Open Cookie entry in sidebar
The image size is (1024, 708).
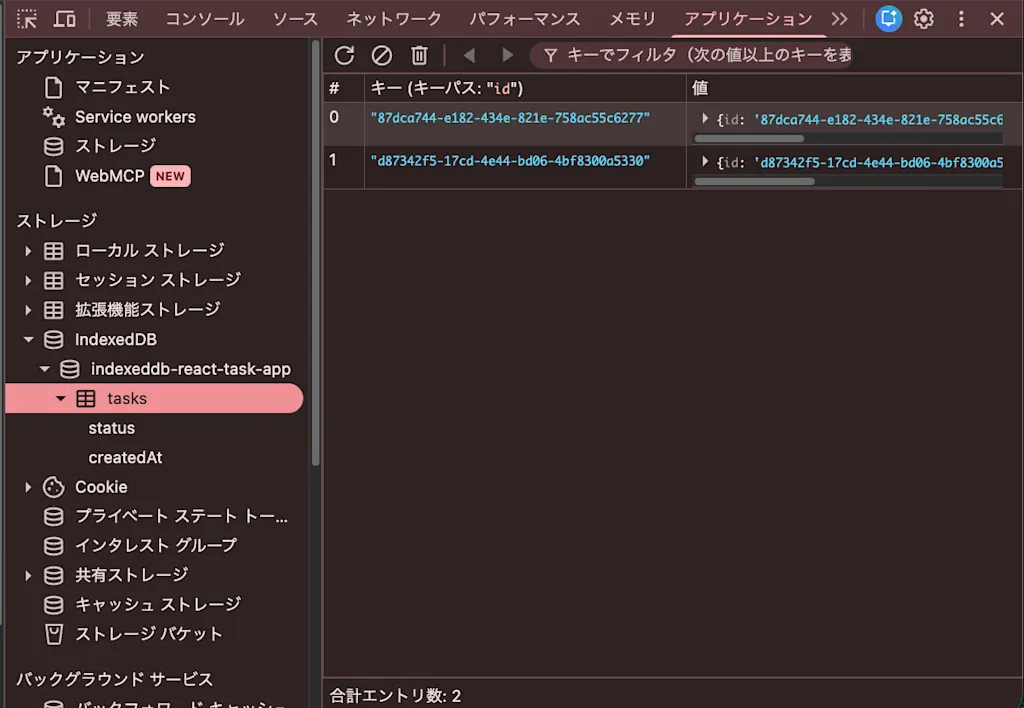(101, 487)
